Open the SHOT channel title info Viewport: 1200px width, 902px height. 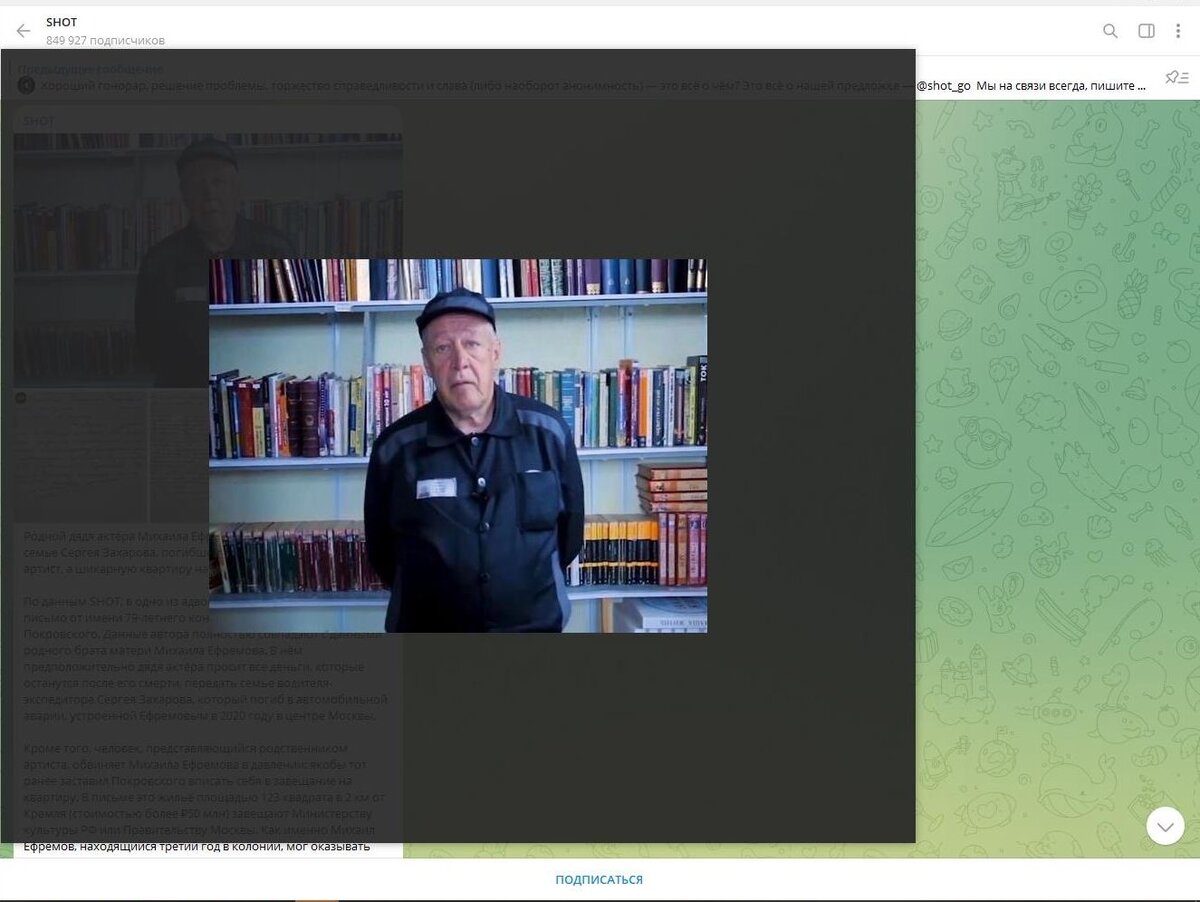click(61, 22)
